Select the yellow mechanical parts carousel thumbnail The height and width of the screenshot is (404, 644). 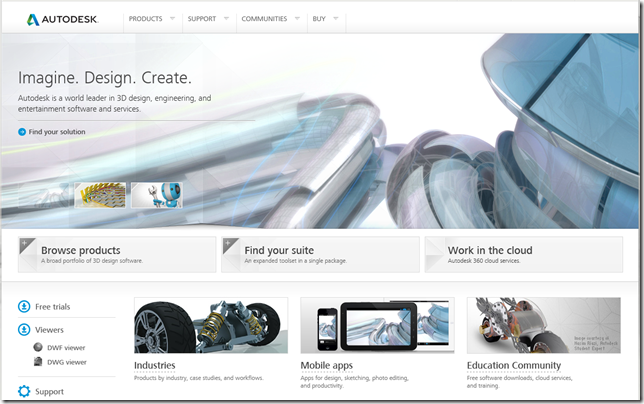[x=101, y=194]
